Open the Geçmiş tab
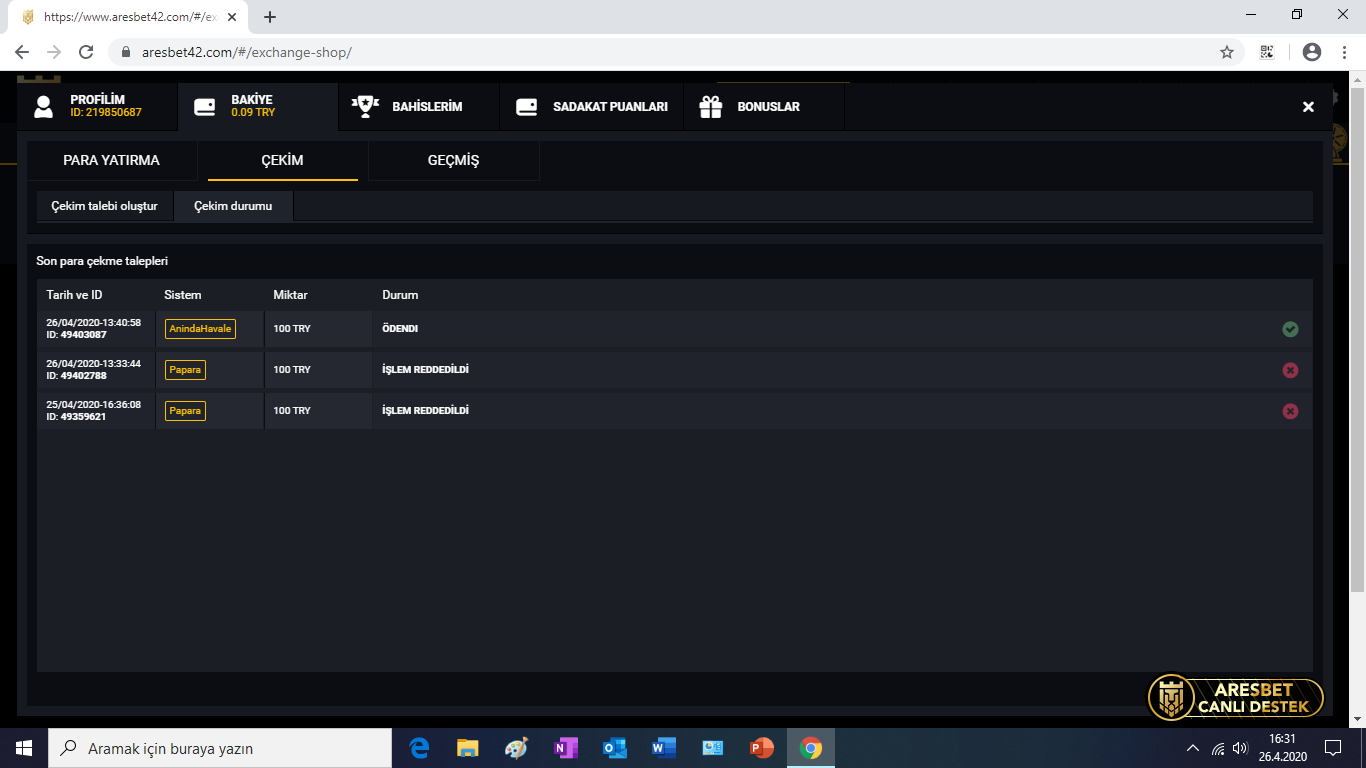Image resolution: width=1366 pixels, height=768 pixels. 454,160
